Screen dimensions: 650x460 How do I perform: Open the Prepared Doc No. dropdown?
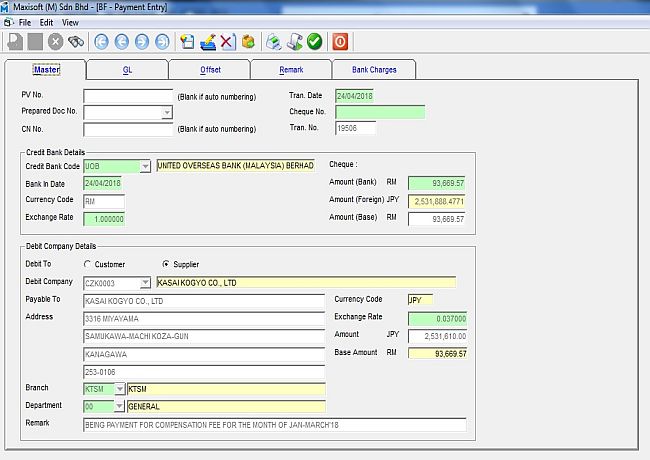[x=167, y=113]
